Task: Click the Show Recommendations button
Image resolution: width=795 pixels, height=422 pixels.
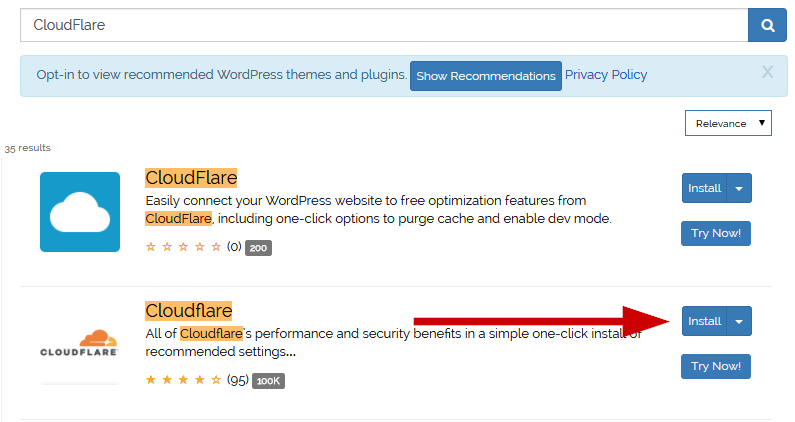Action: coord(486,76)
